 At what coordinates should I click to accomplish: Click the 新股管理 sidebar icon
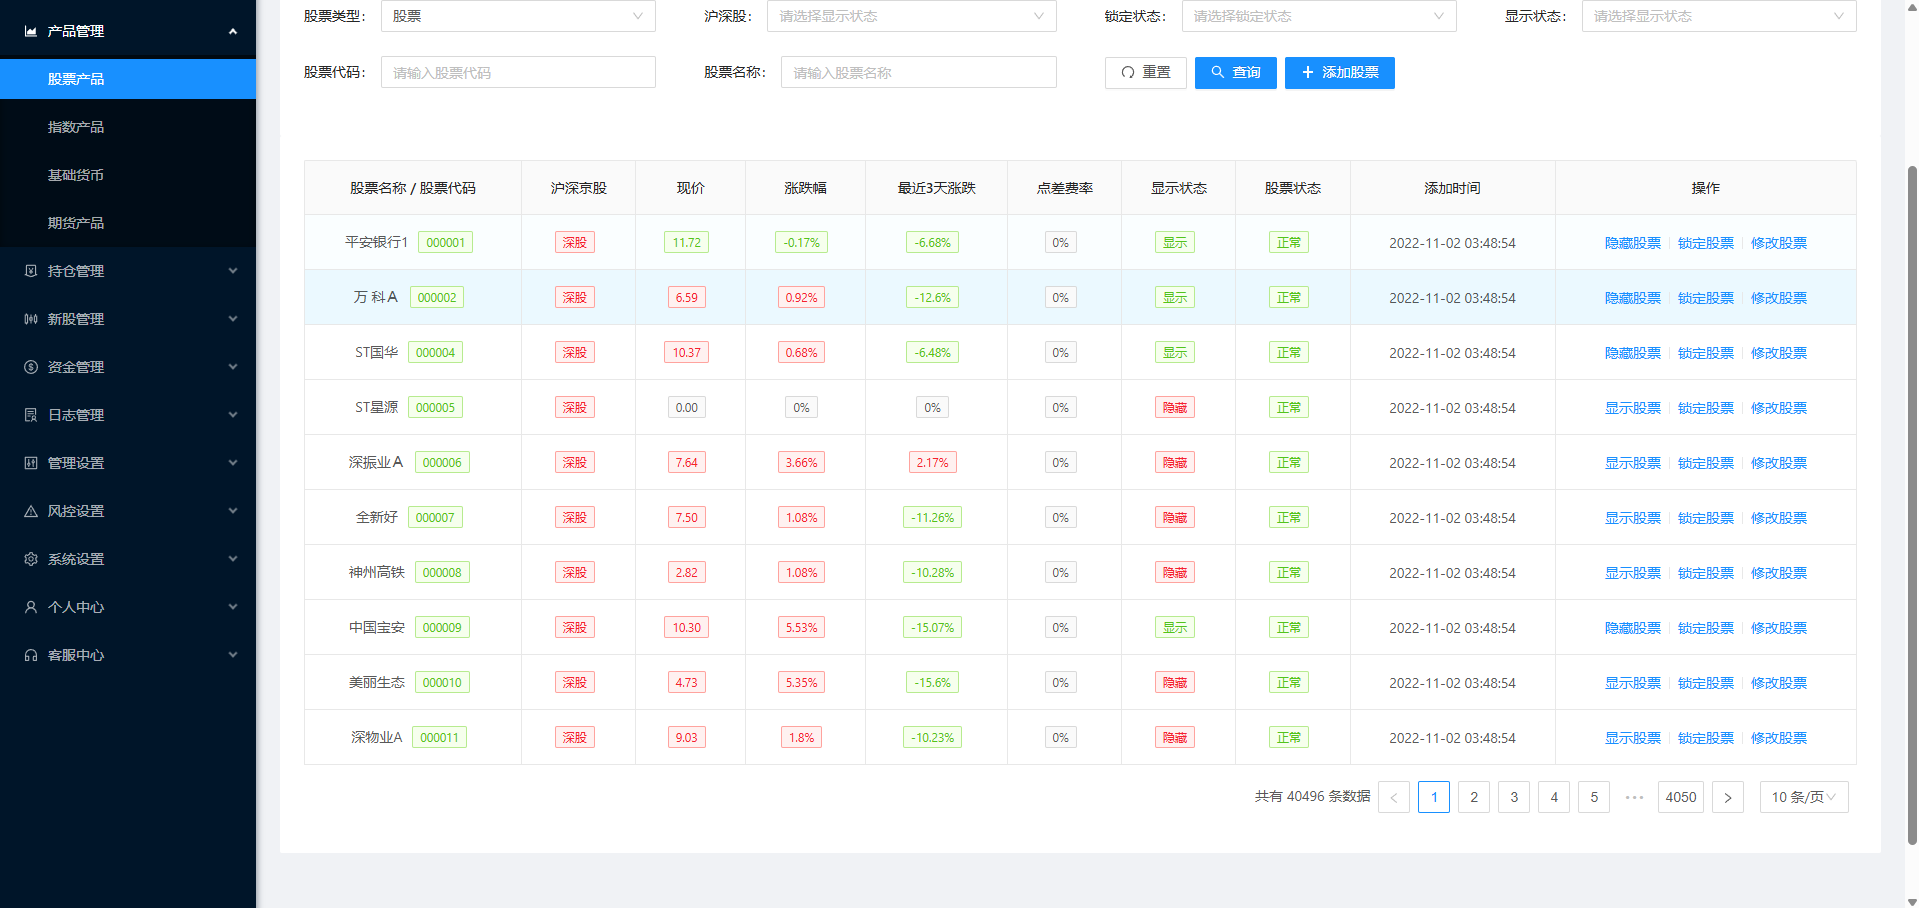[x=31, y=319]
